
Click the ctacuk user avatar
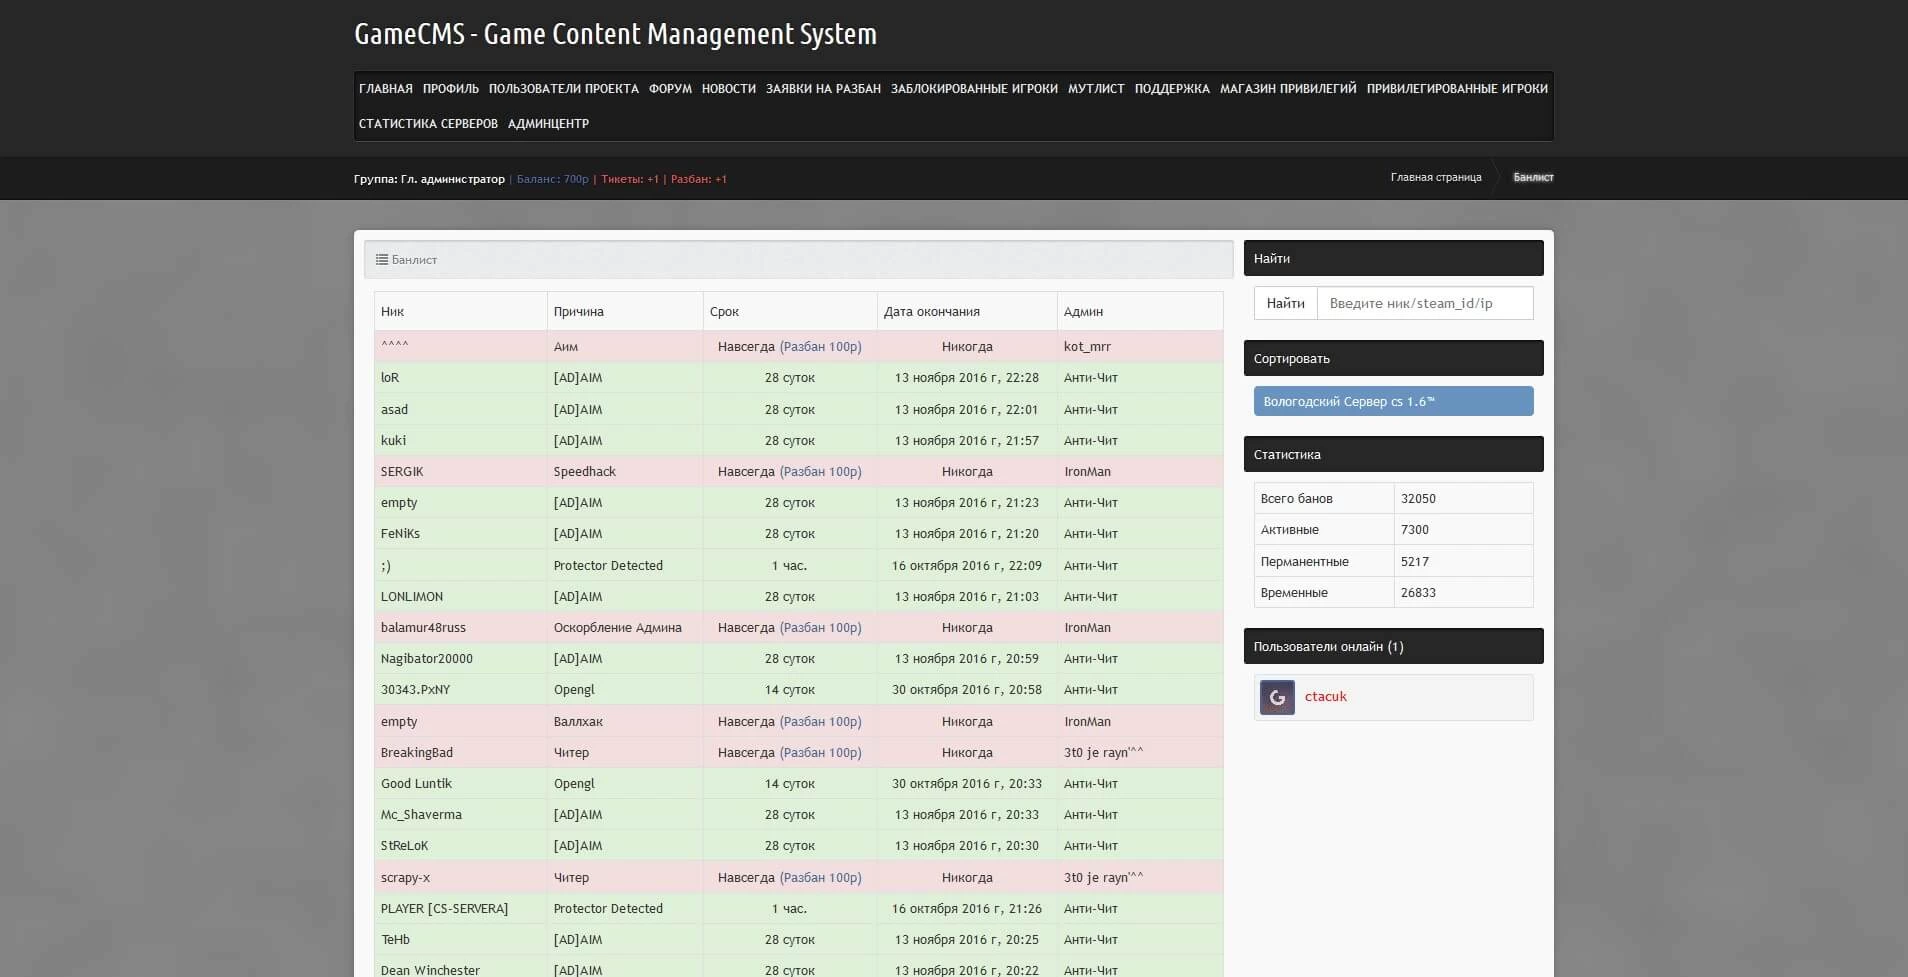pyautogui.click(x=1277, y=697)
